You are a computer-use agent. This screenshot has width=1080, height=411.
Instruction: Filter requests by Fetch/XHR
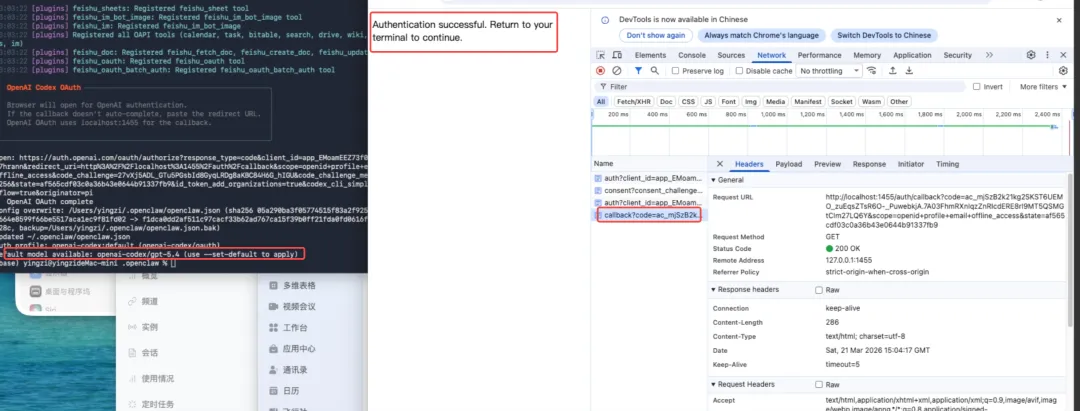(634, 102)
